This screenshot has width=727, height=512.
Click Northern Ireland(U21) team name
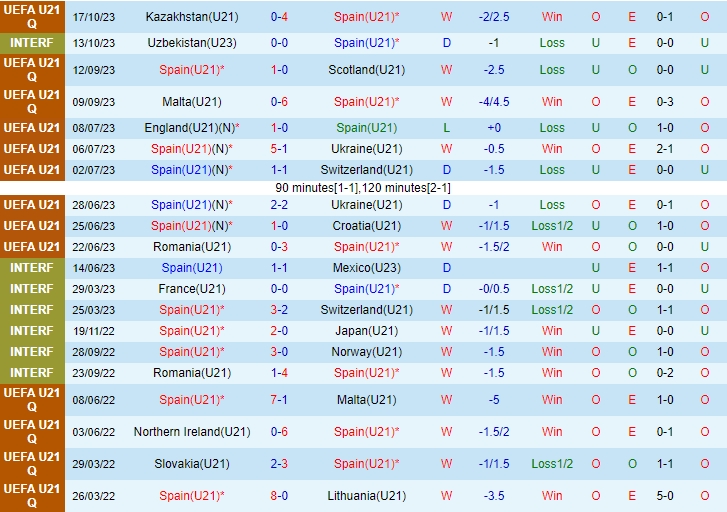pyautogui.click(x=191, y=432)
